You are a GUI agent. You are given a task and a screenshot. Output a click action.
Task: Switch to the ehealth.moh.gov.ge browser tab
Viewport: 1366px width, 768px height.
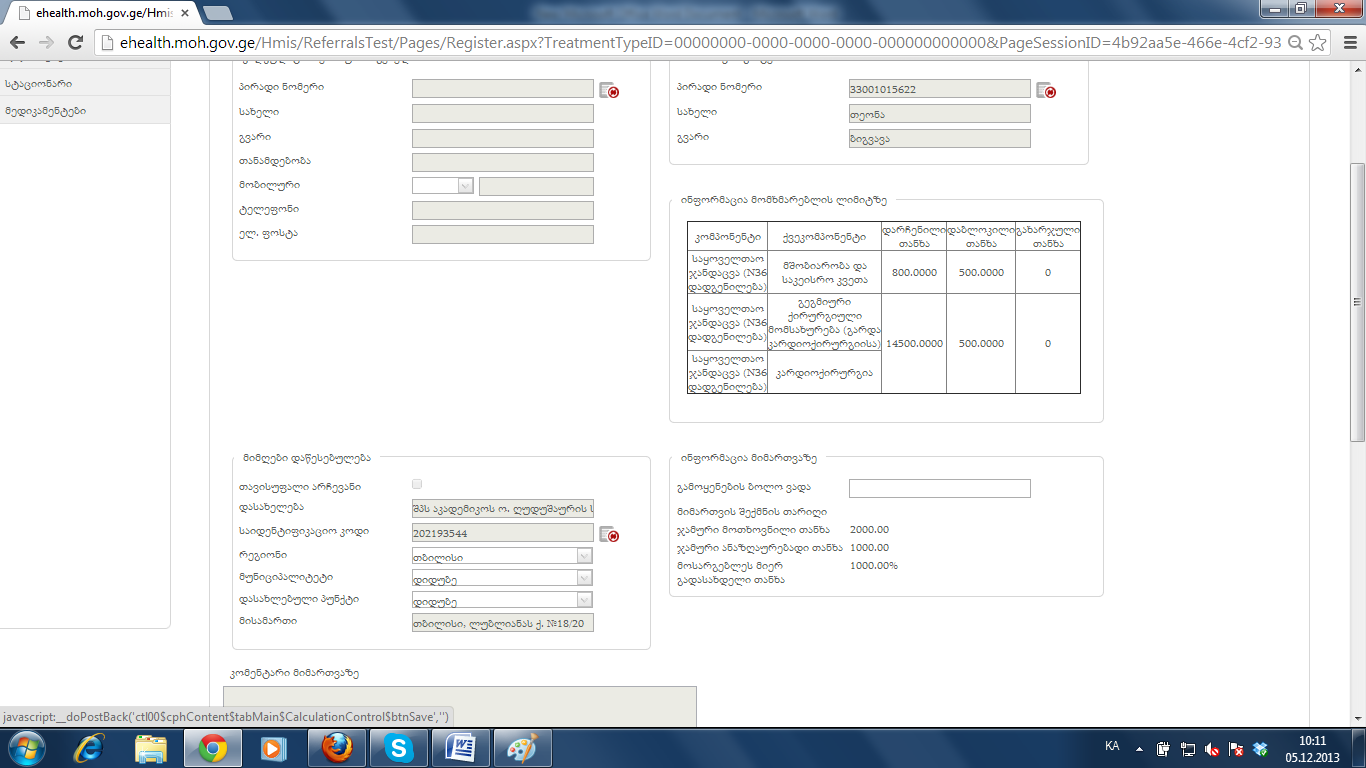(100, 13)
